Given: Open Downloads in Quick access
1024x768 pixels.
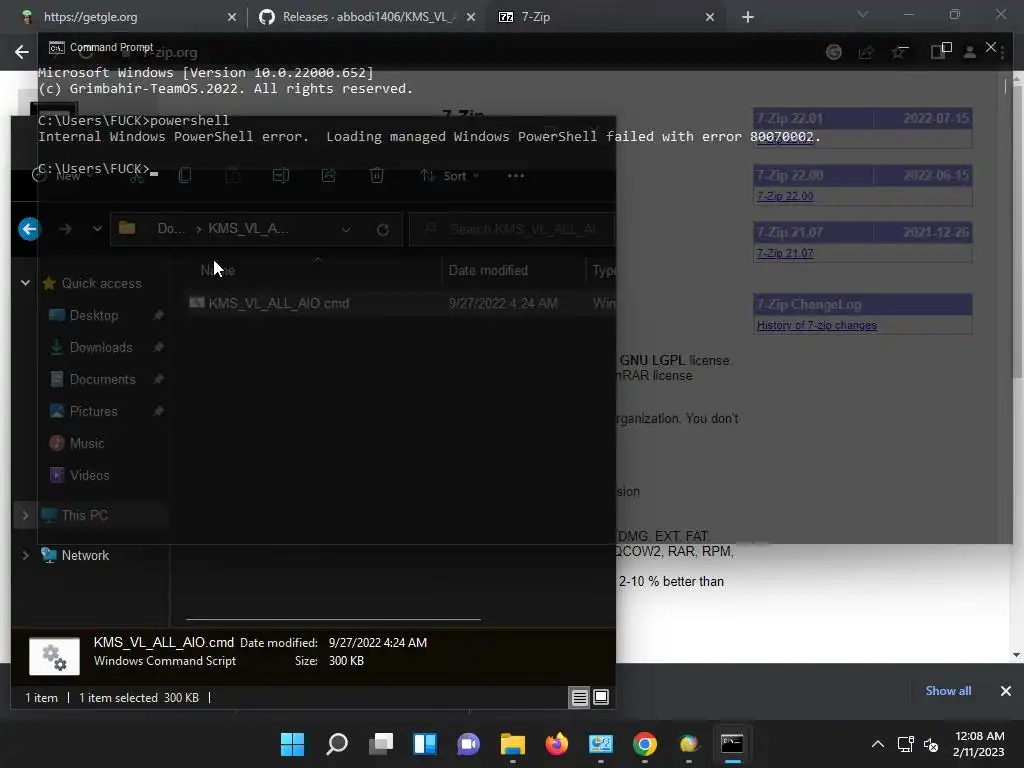Looking at the screenshot, I should (101, 347).
